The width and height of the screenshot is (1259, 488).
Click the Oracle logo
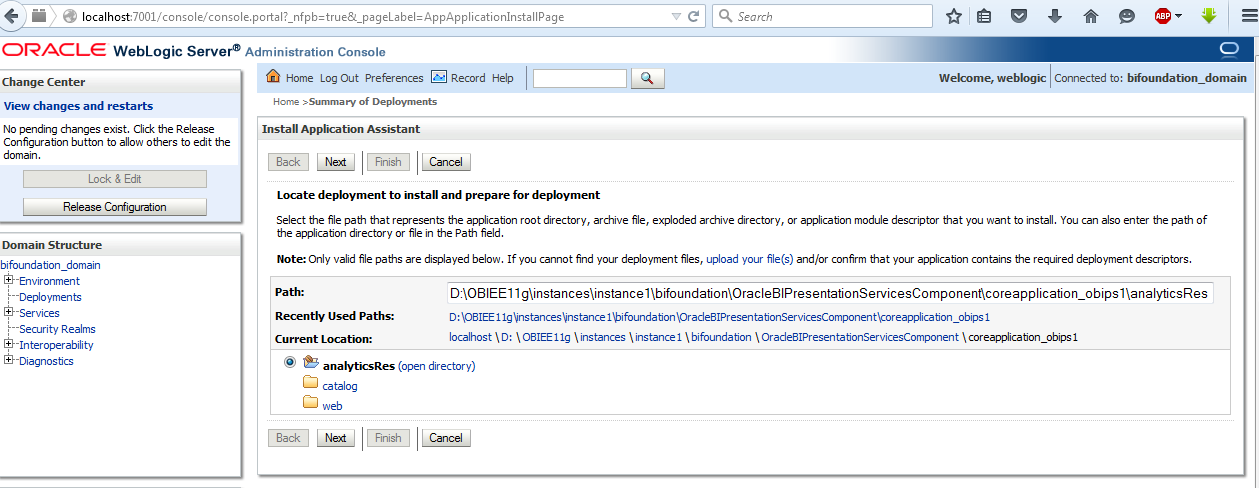click(x=55, y=50)
